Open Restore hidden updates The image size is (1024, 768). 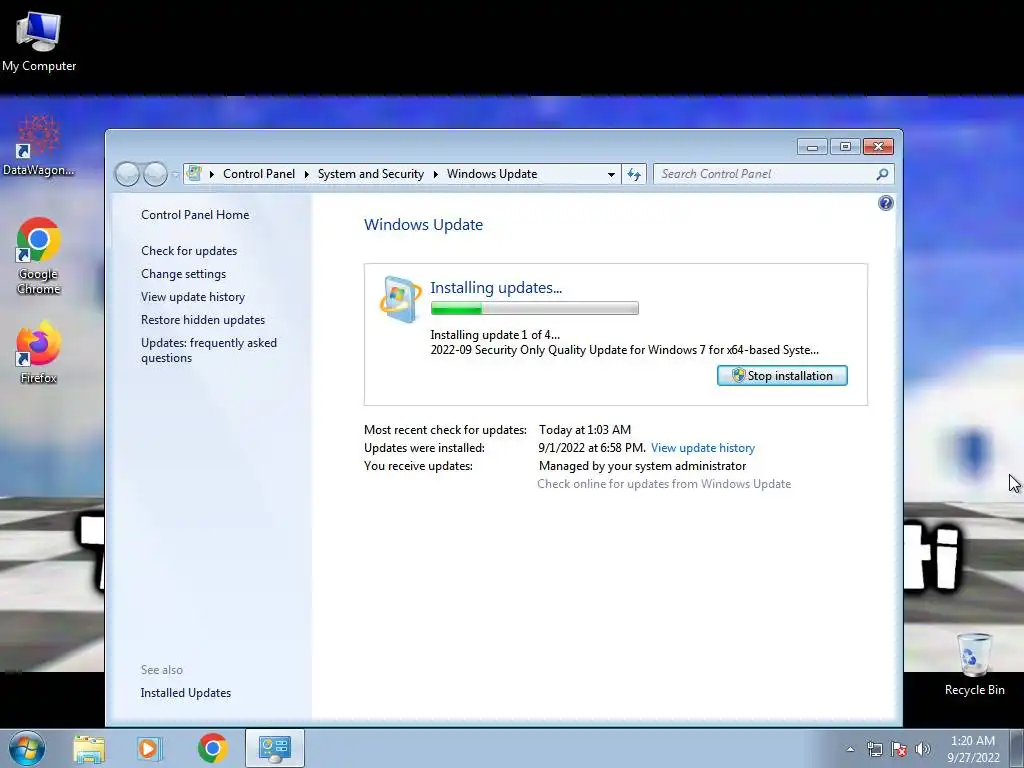[203, 319]
